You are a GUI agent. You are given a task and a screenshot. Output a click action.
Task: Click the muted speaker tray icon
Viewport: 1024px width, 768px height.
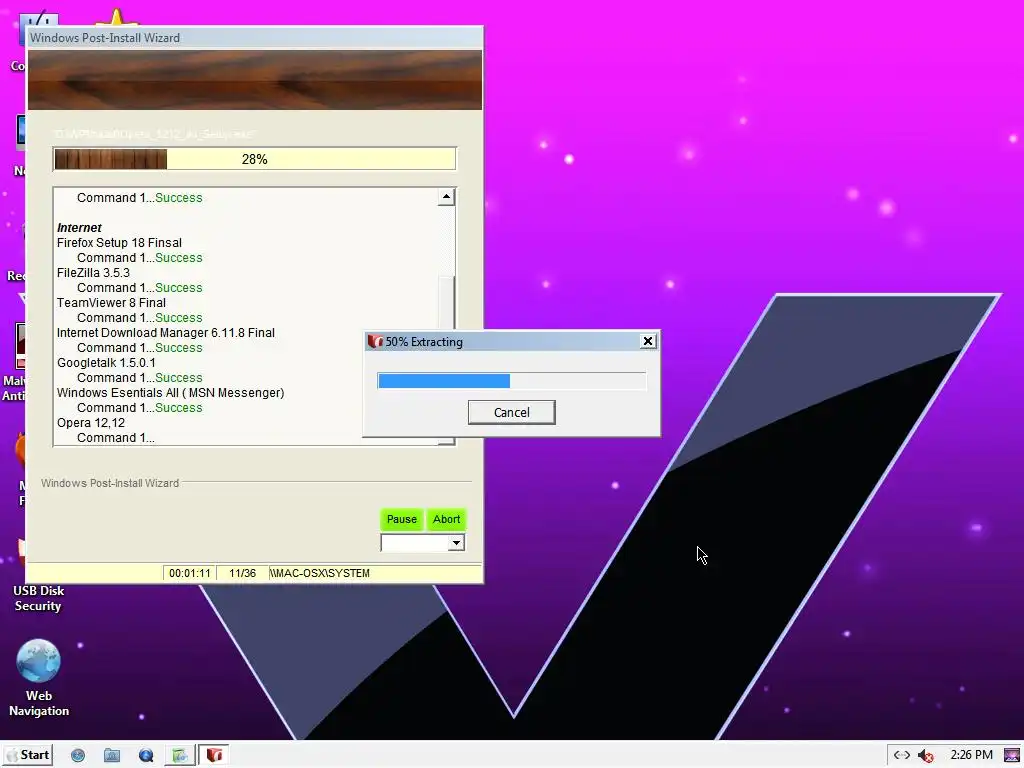point(926,756)
